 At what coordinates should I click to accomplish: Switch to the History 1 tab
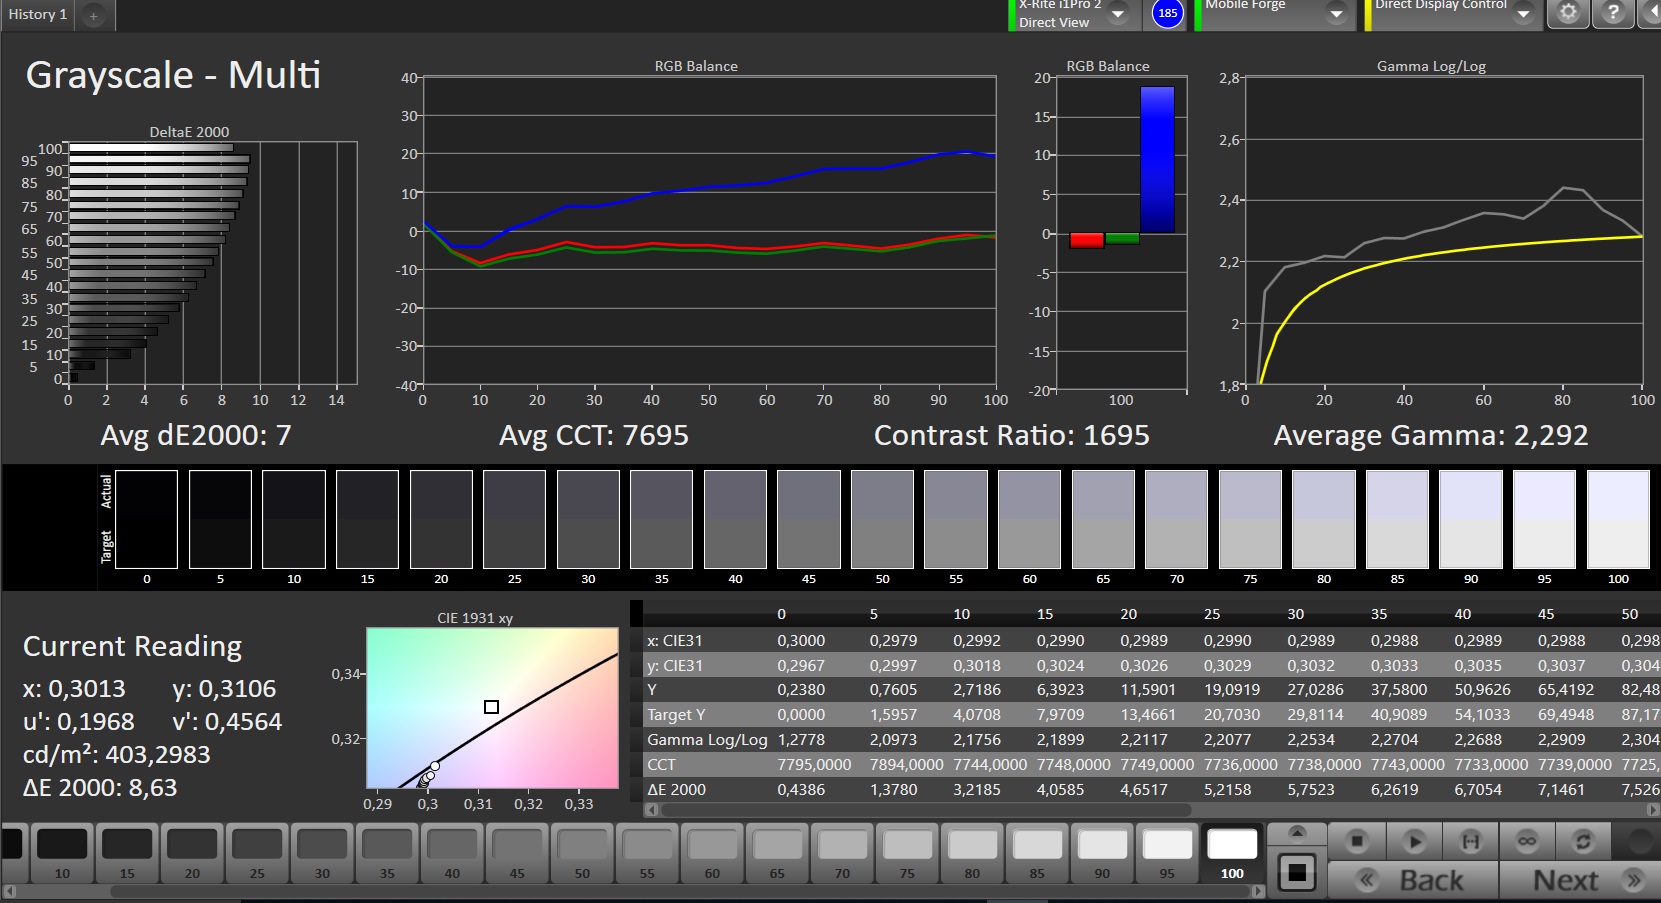38,14
